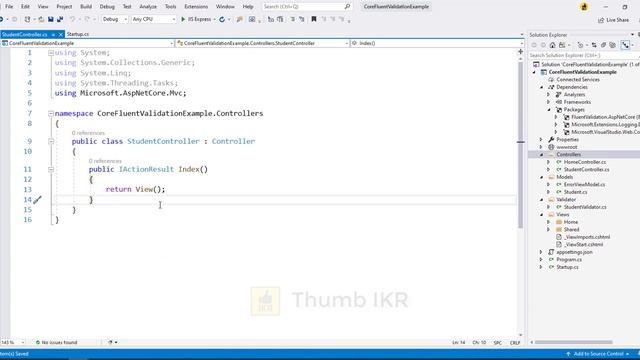
Task: Click the 0 references link above Index method
Action: coord(105,161)
